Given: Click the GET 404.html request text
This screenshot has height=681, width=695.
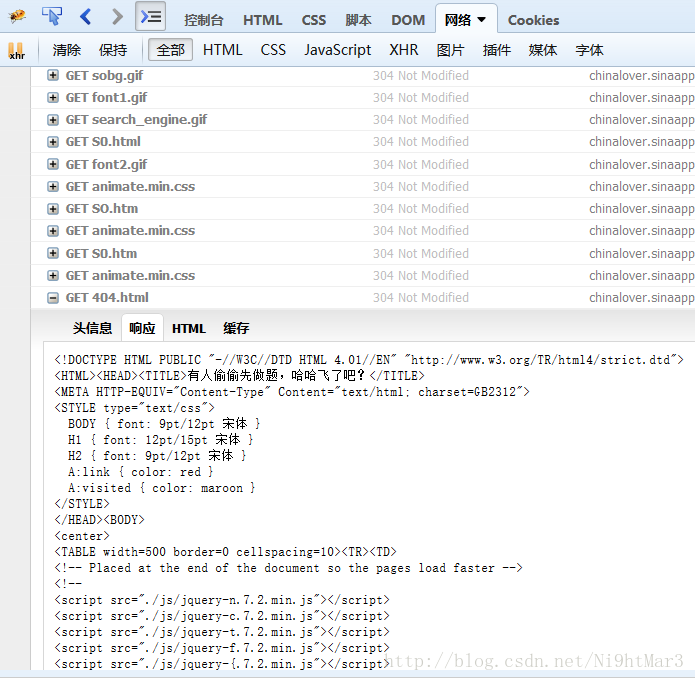Looking at the screenshot, I should (107, 298).
